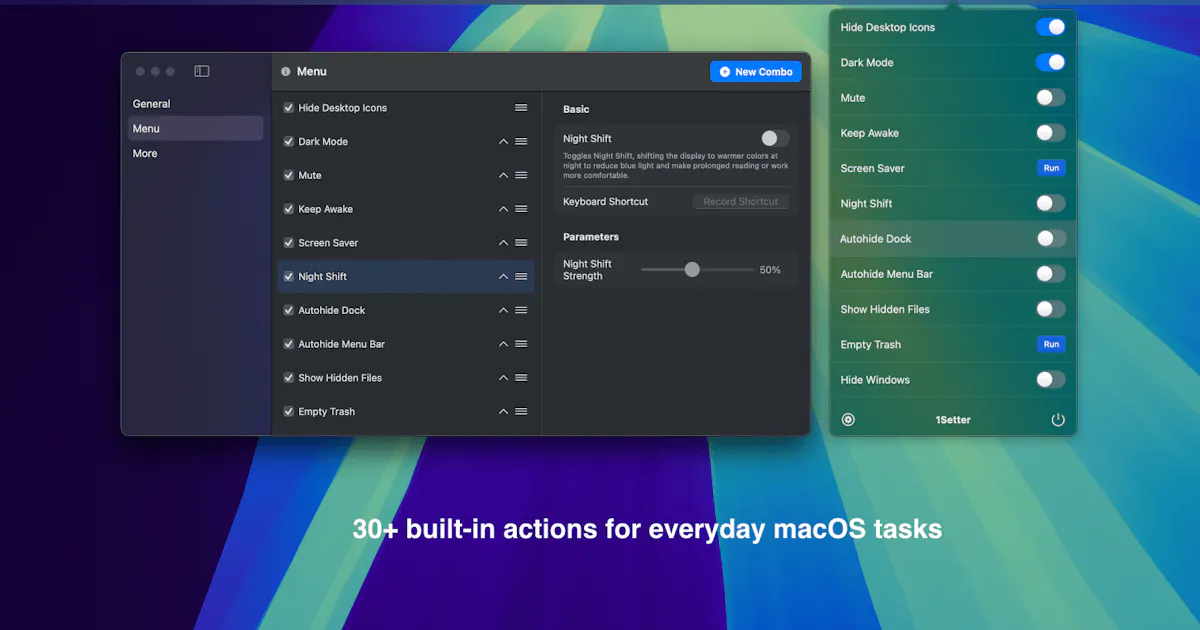Screen dimensions: 1200x630
Task: Click the reorder handle for Autohide Menu Bar
Action: pos(521,344)
